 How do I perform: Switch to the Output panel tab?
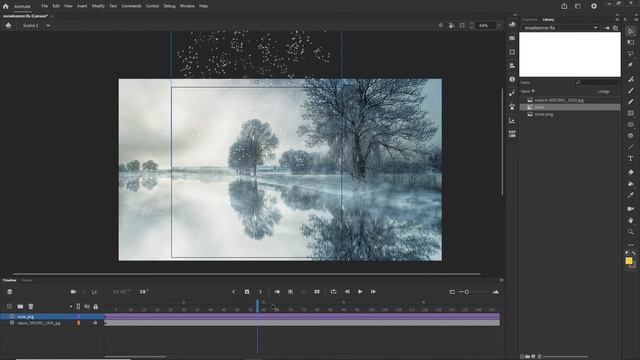coord(27,280)
